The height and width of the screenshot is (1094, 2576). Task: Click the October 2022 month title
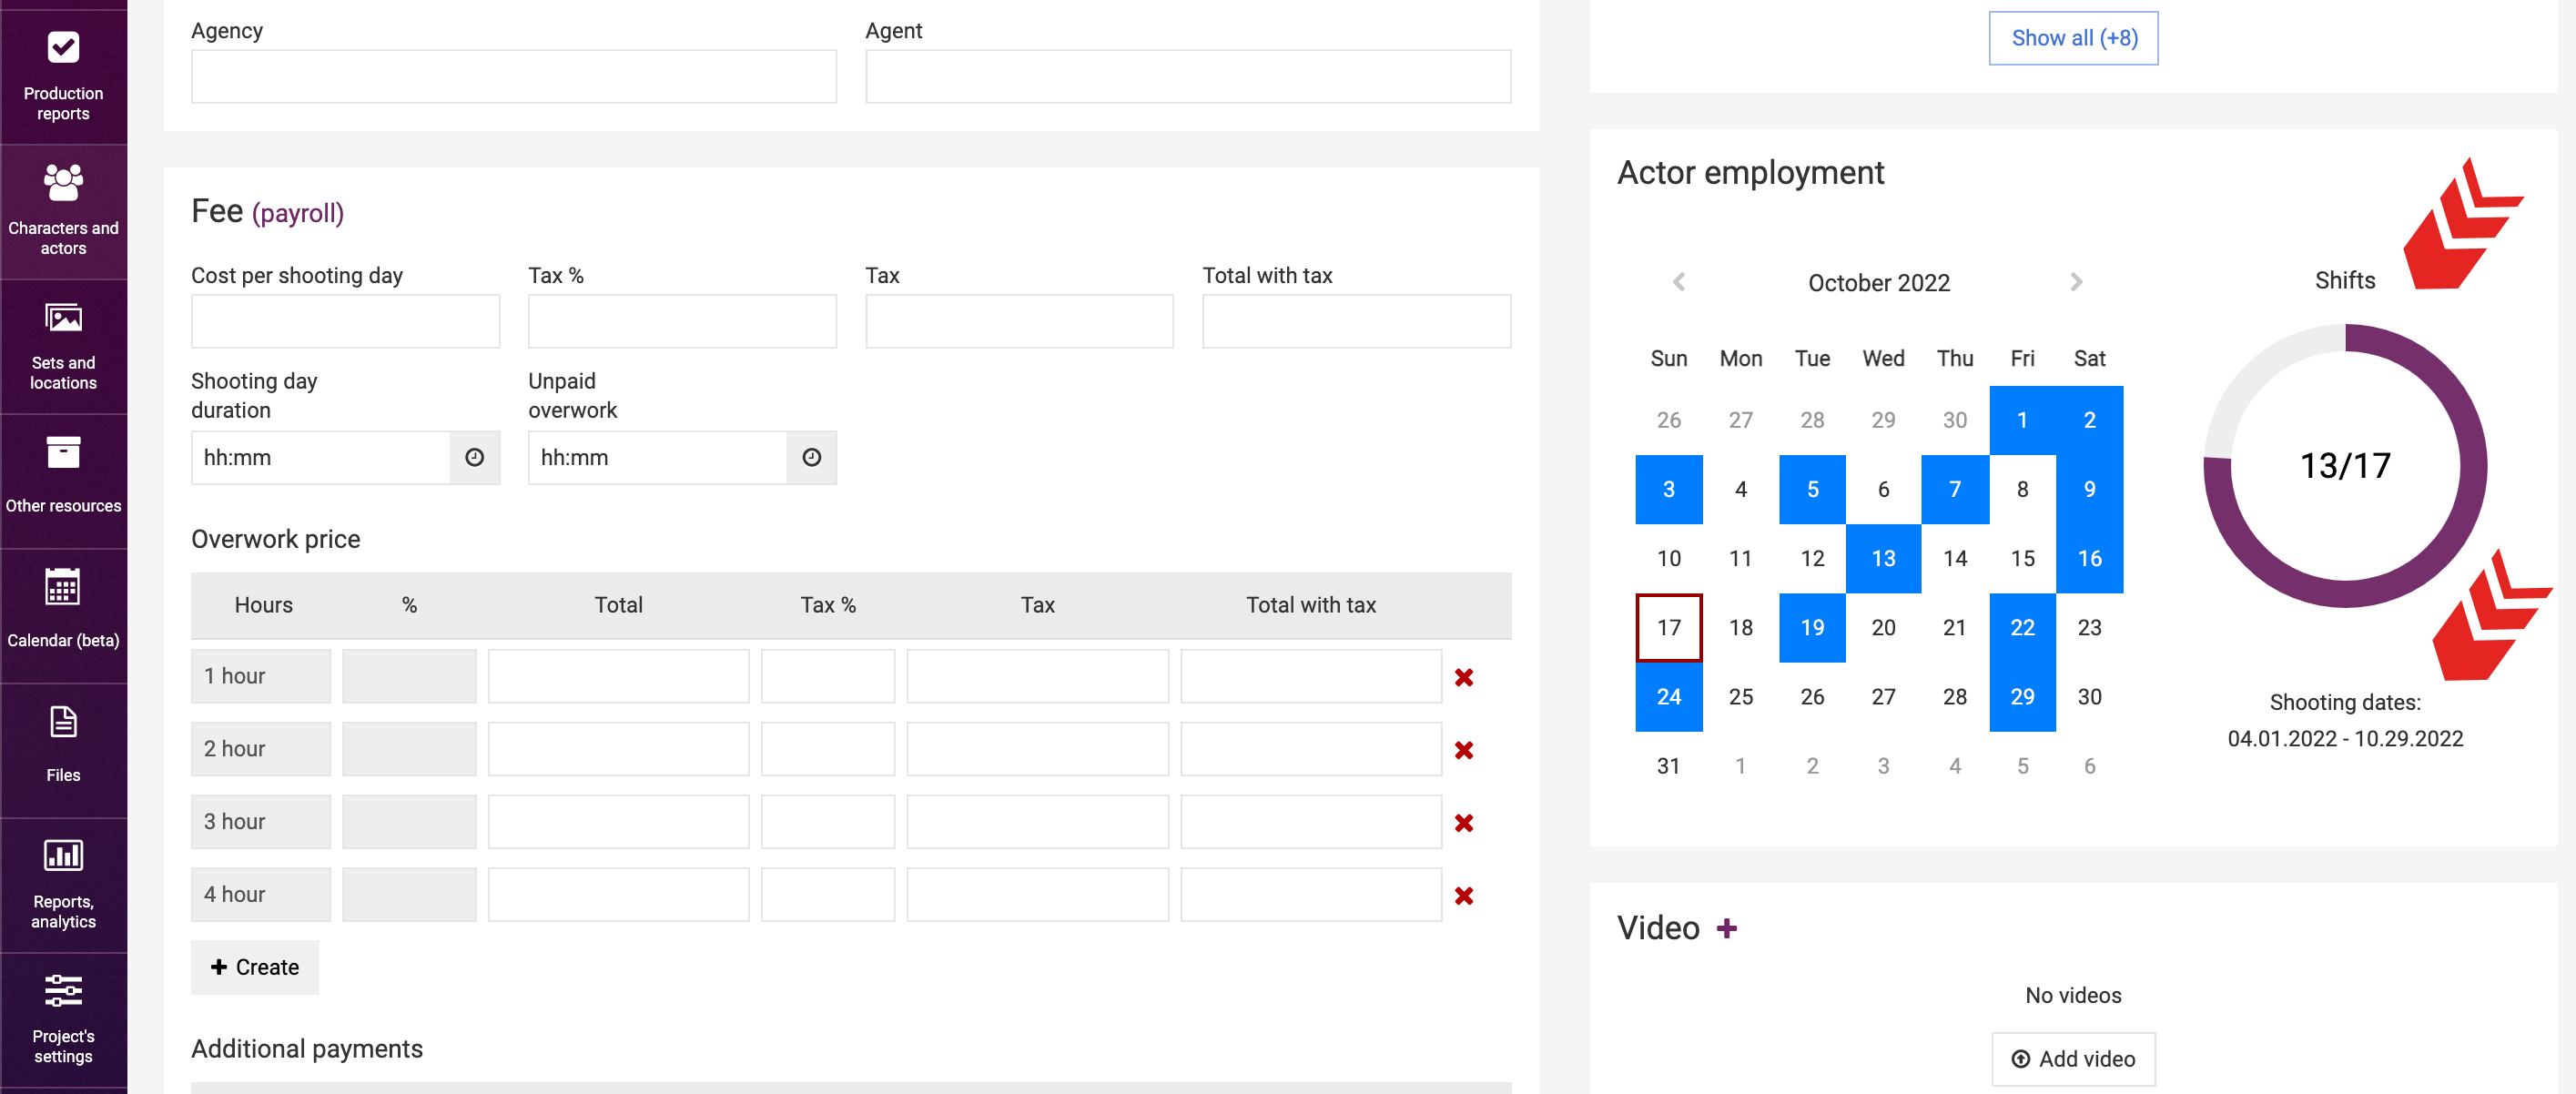coord(1879,283)
